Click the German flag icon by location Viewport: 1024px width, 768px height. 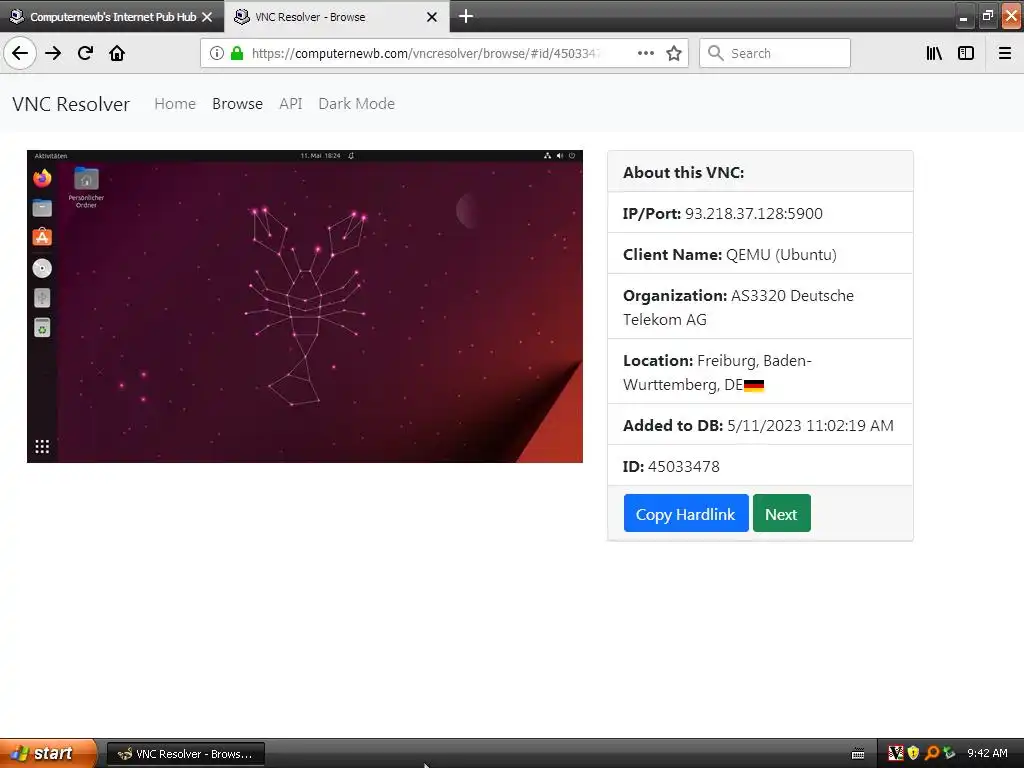pyautogui.click(x=754, y=385)
